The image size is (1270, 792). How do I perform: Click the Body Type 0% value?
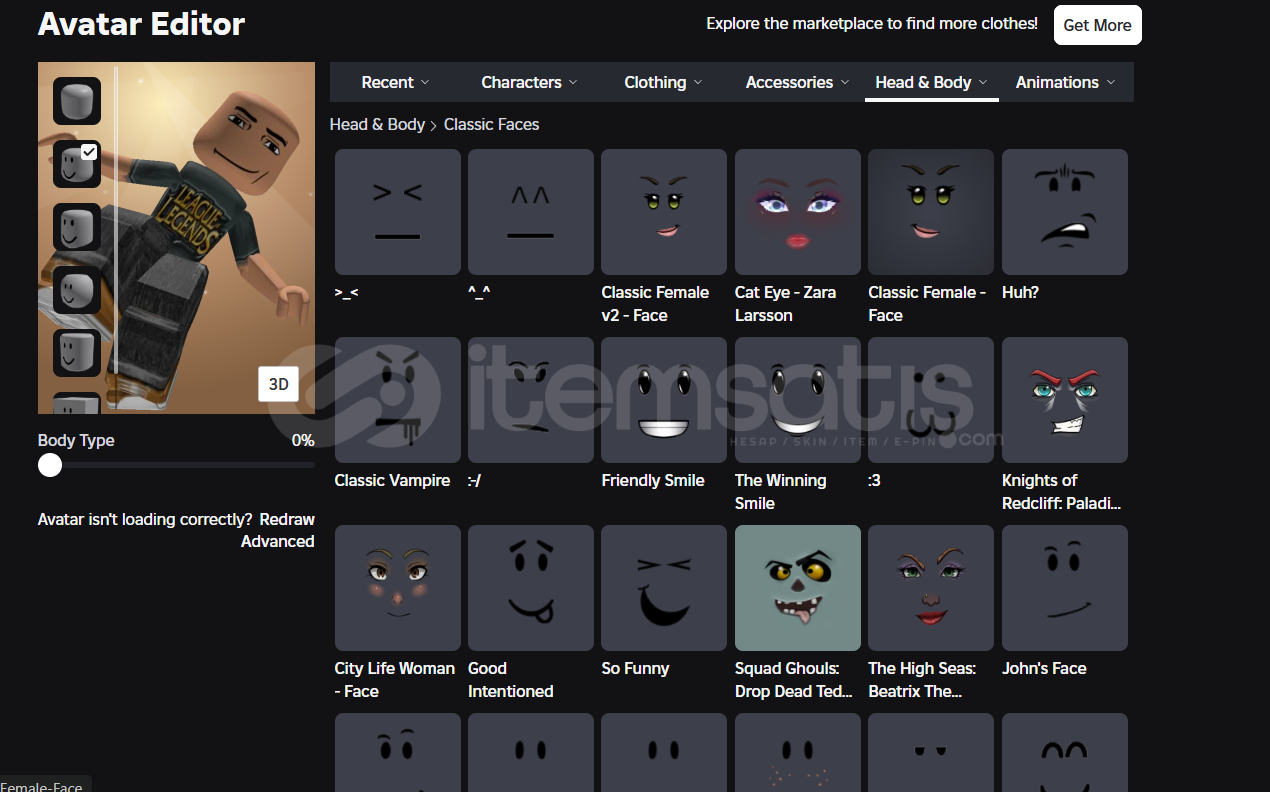(303, 440)
